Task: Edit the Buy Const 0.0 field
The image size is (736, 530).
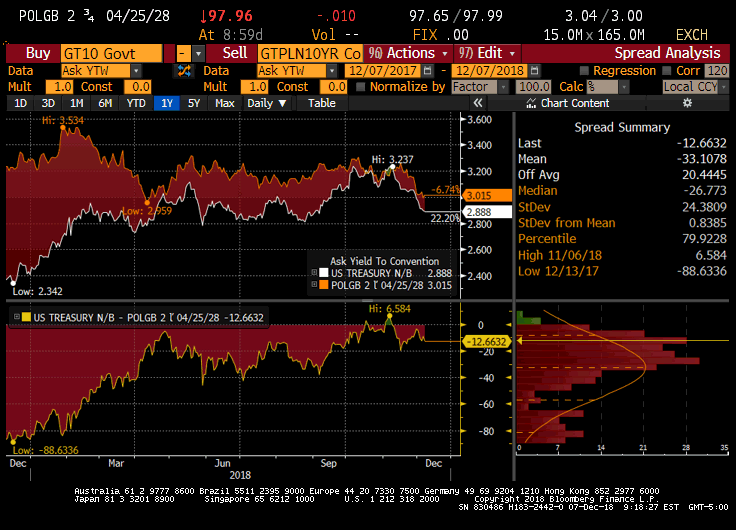Action: coord(138,87)
